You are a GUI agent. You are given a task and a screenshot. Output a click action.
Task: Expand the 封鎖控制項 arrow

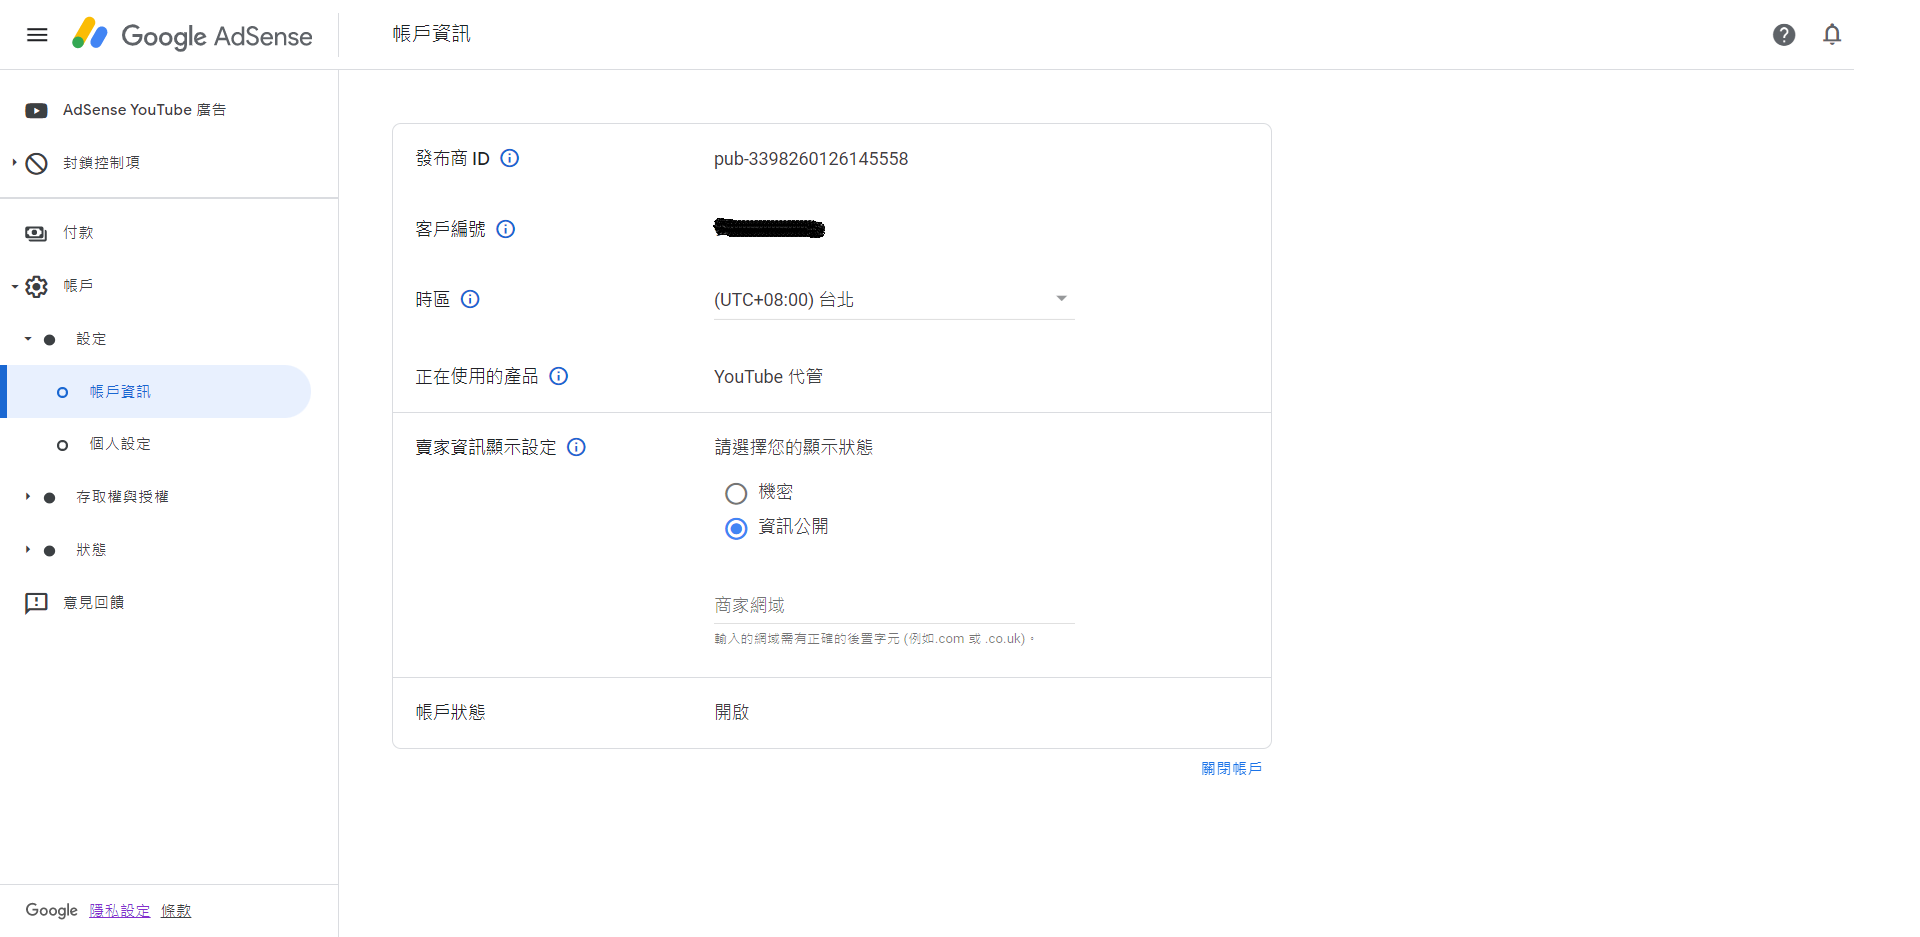tap(14, 162)
